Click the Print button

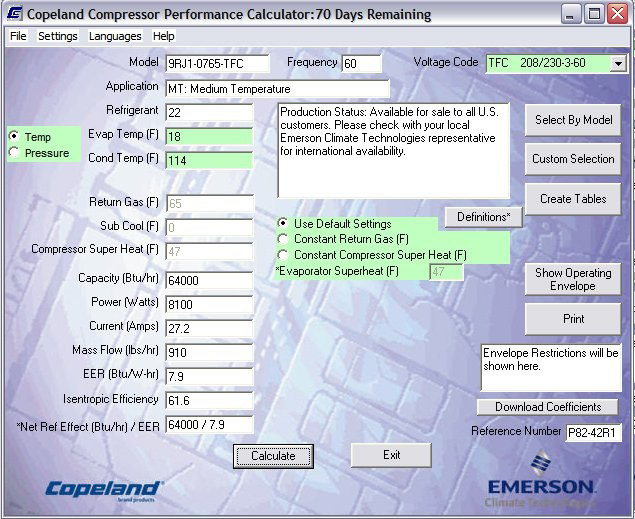click(x=573, y=319)
